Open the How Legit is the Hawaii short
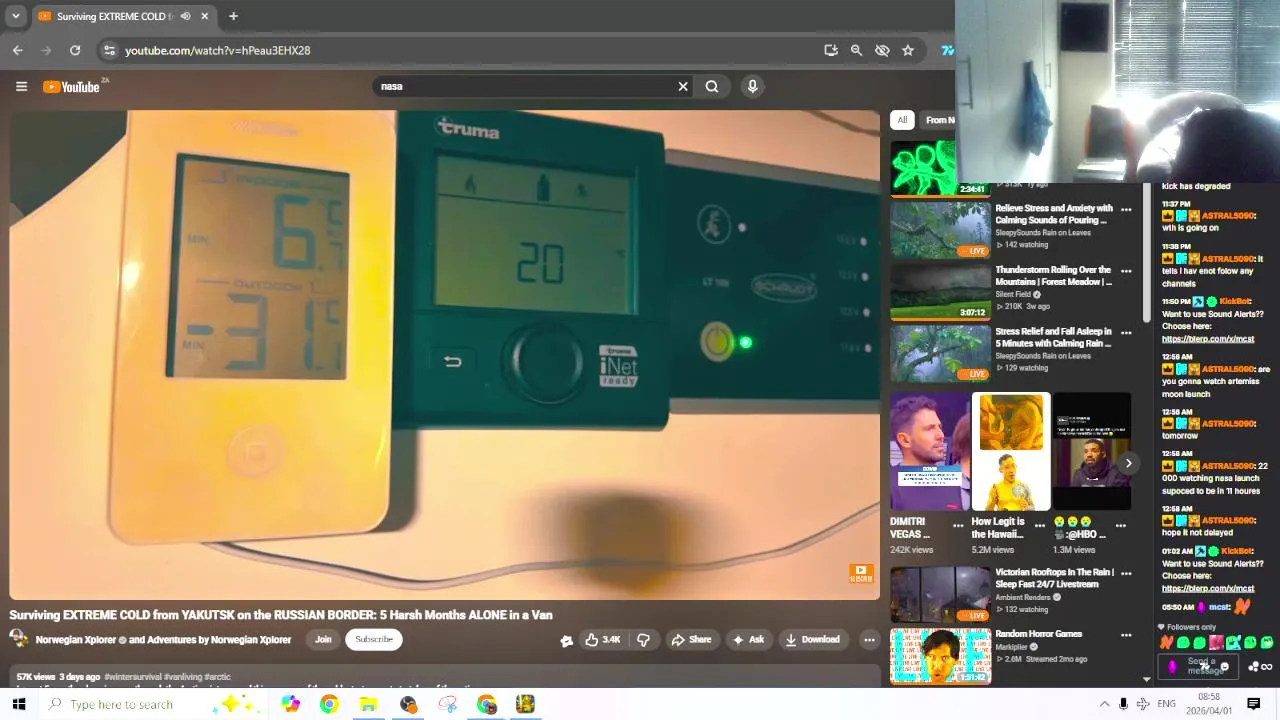 pos(1011,451)
